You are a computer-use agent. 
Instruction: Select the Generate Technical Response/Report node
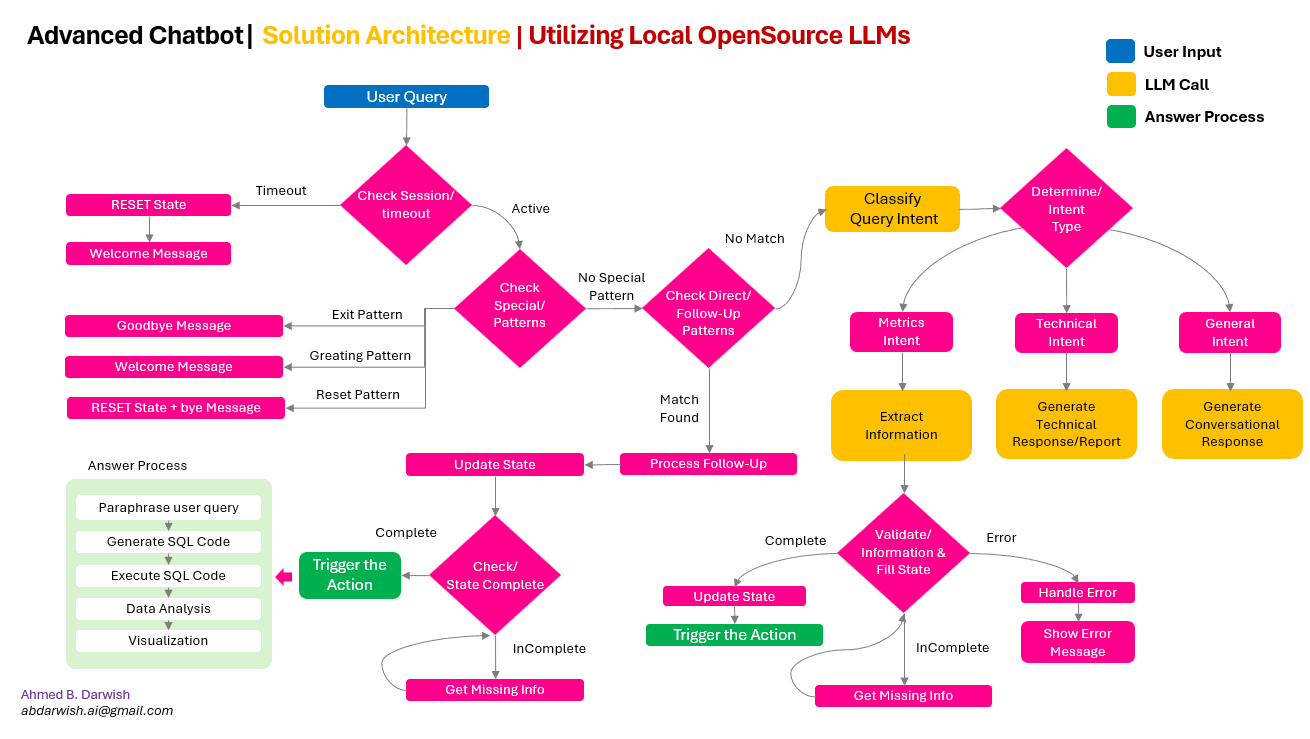[x=1066, y=424]
